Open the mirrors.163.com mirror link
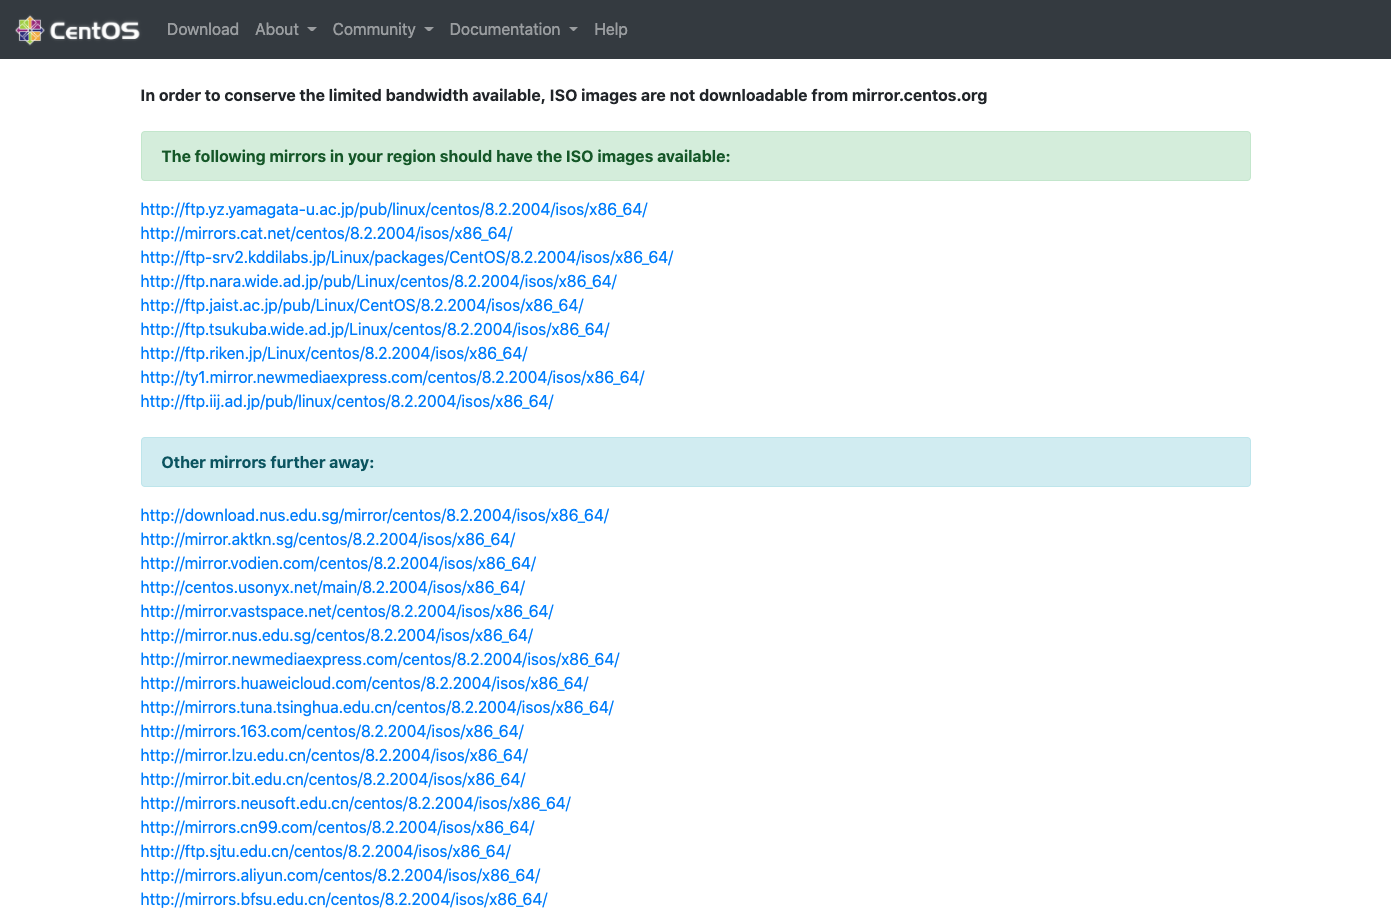The image size is (1391, 910). 332,732
